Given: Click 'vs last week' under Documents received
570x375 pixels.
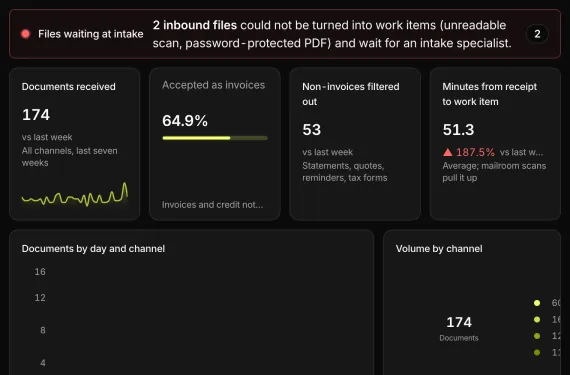Looking at the screenshot, I should click(47, 137).
